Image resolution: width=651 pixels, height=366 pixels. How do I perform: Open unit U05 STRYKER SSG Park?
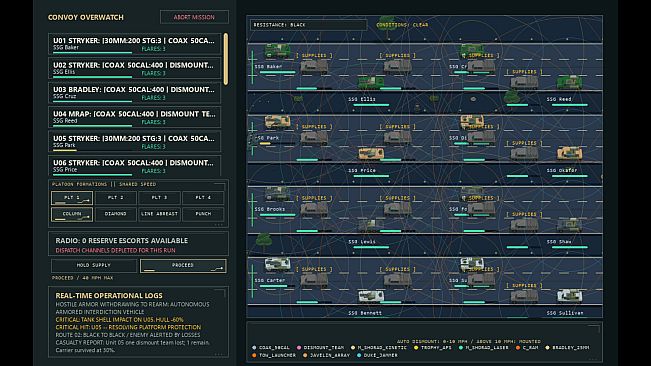[x=135, y=142]
